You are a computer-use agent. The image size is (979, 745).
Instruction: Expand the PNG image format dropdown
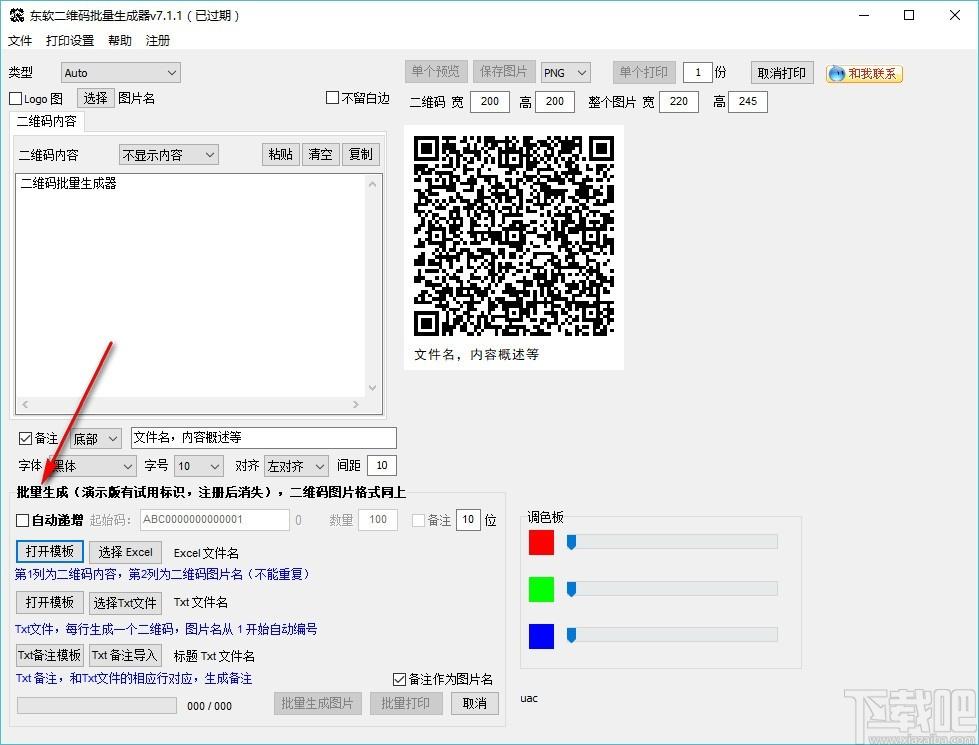(565, 72)
